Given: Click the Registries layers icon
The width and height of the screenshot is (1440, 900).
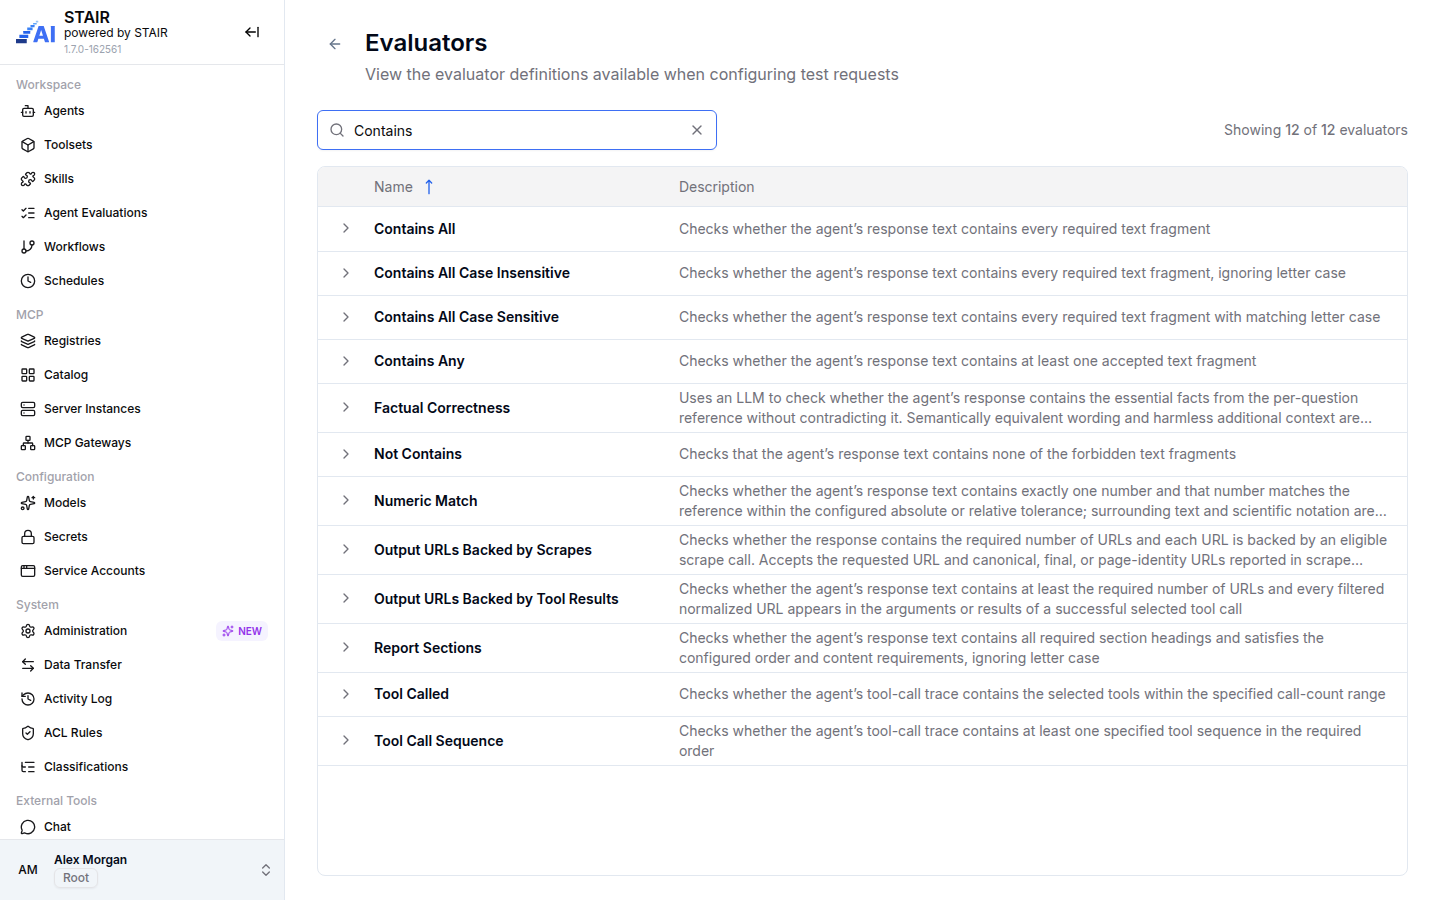Looking at the screenshot, I should point(28,341).
